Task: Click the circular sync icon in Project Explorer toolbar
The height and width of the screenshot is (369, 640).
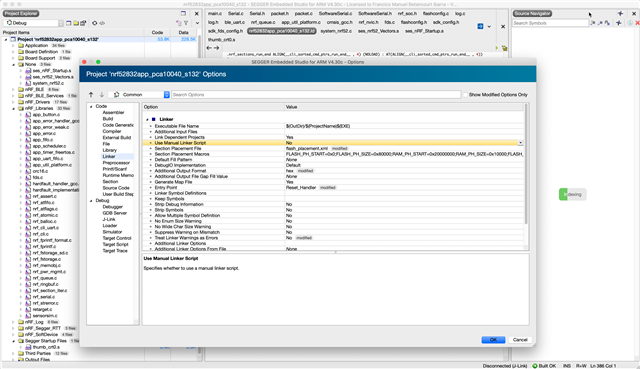Action: click(94, 23)
